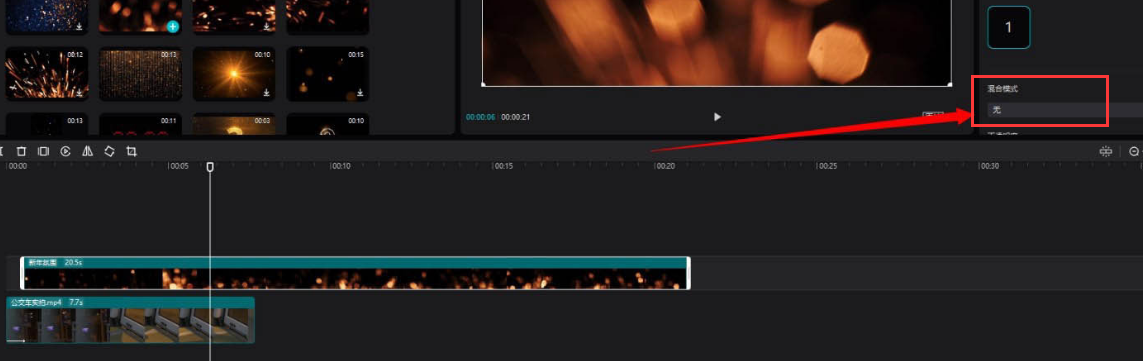Screen dimensions: 1143x361
Task: Click the timeline playhead handle
Action: (x=210, y=167)
